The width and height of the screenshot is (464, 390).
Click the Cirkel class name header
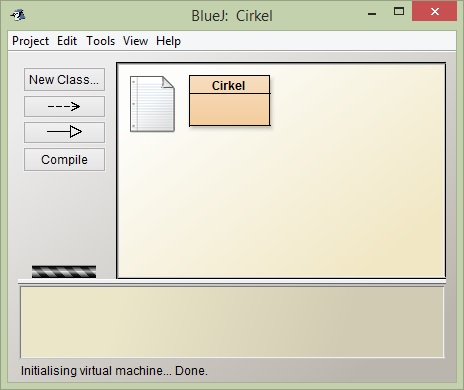coord(230,85)
